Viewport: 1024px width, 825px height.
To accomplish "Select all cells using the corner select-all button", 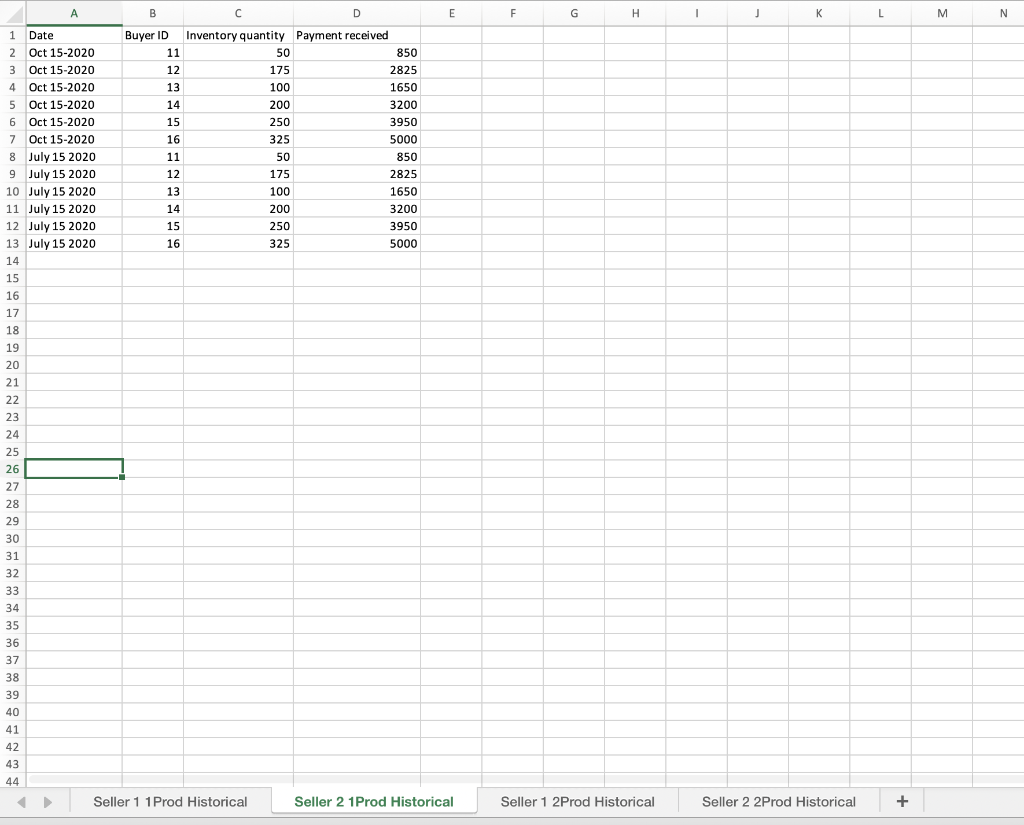I will 11,13.
